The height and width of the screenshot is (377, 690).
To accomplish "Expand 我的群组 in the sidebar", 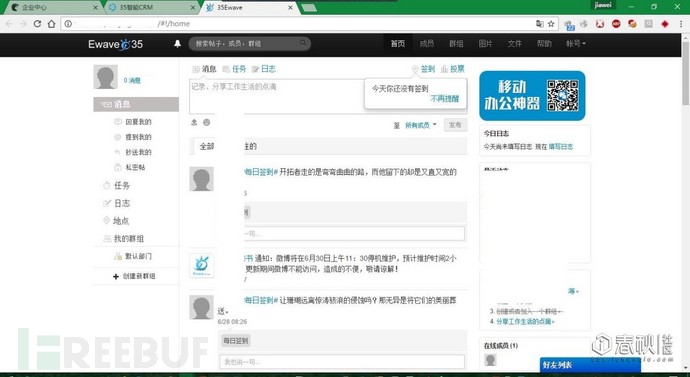I will (x=124, y=238).
